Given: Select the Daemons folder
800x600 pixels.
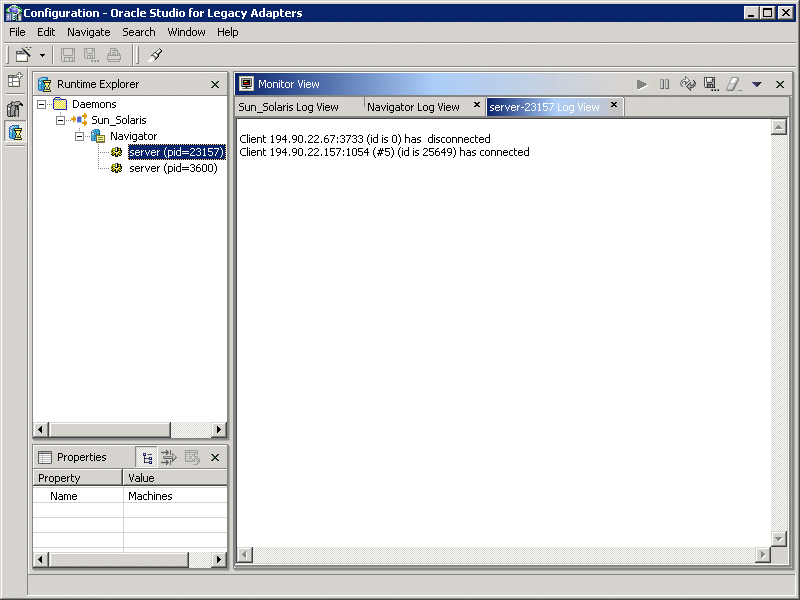Looking at the screenshot, I should (94, 104).
